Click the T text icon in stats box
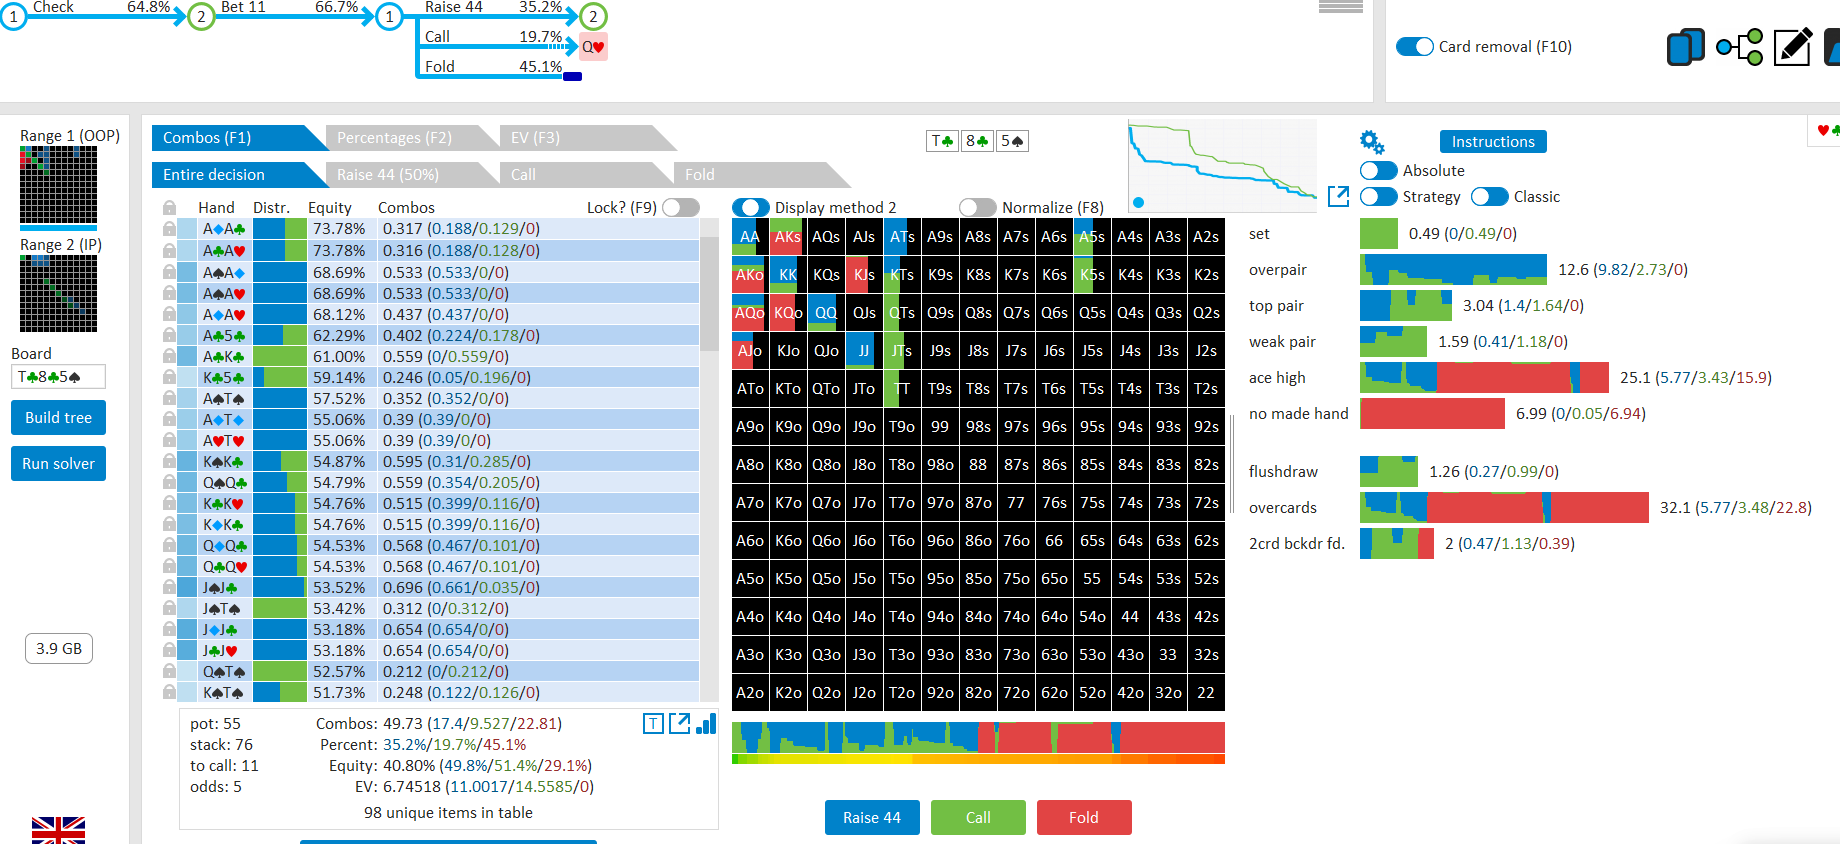Image resolution: width=1840 pixels, height=844 pixels. click(653, 723)
